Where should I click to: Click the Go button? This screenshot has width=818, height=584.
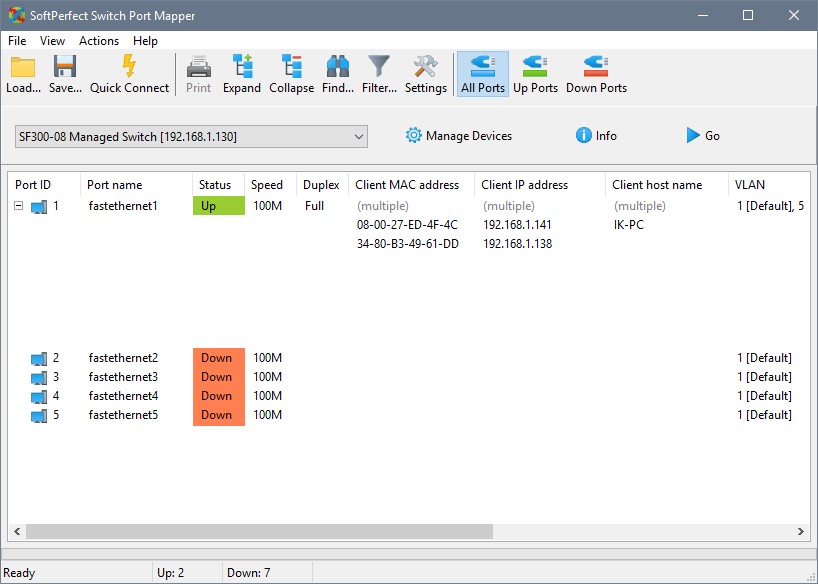coord(703,136)
